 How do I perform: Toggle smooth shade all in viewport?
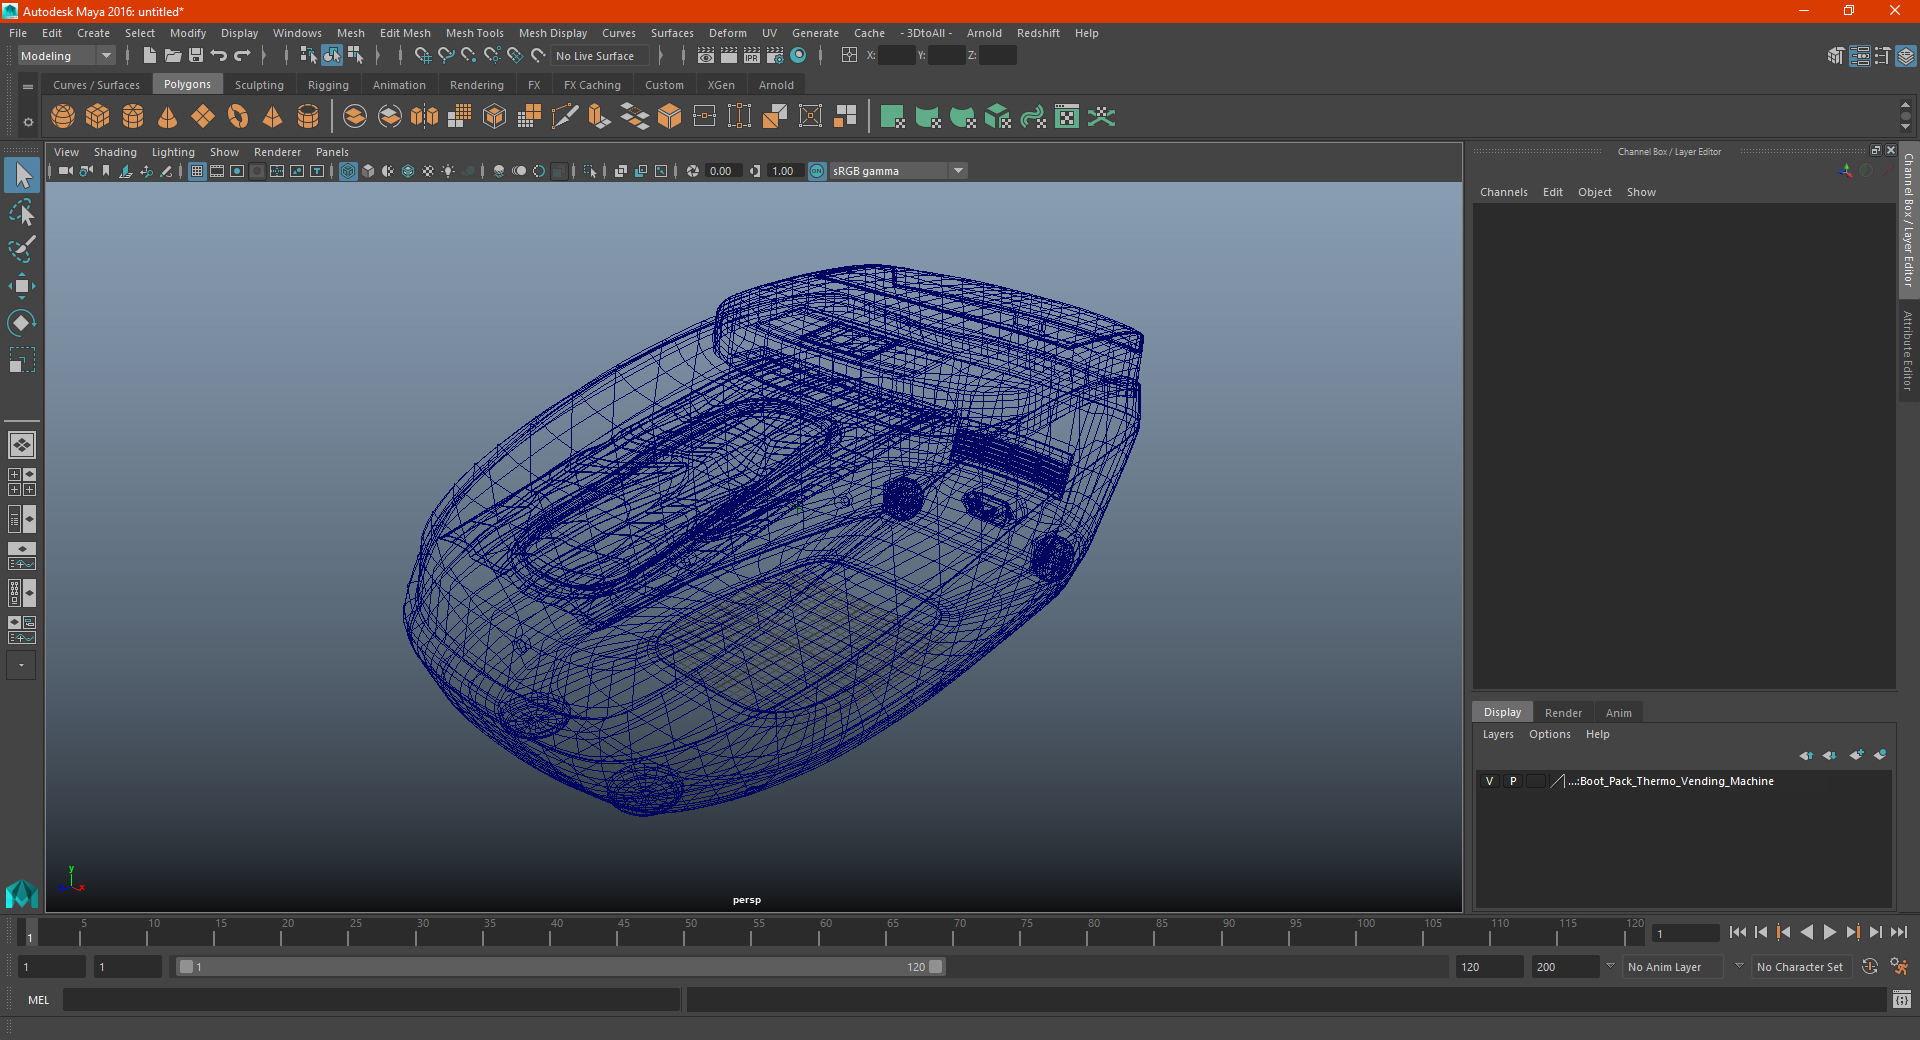pos(368,172)
